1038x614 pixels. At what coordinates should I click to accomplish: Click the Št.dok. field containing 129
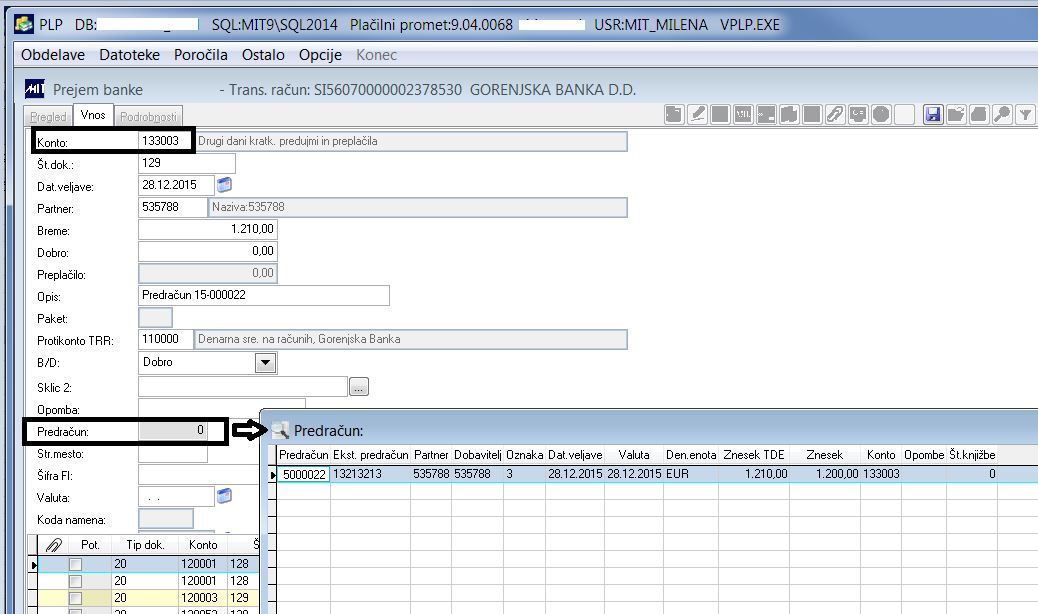point(187,163)
